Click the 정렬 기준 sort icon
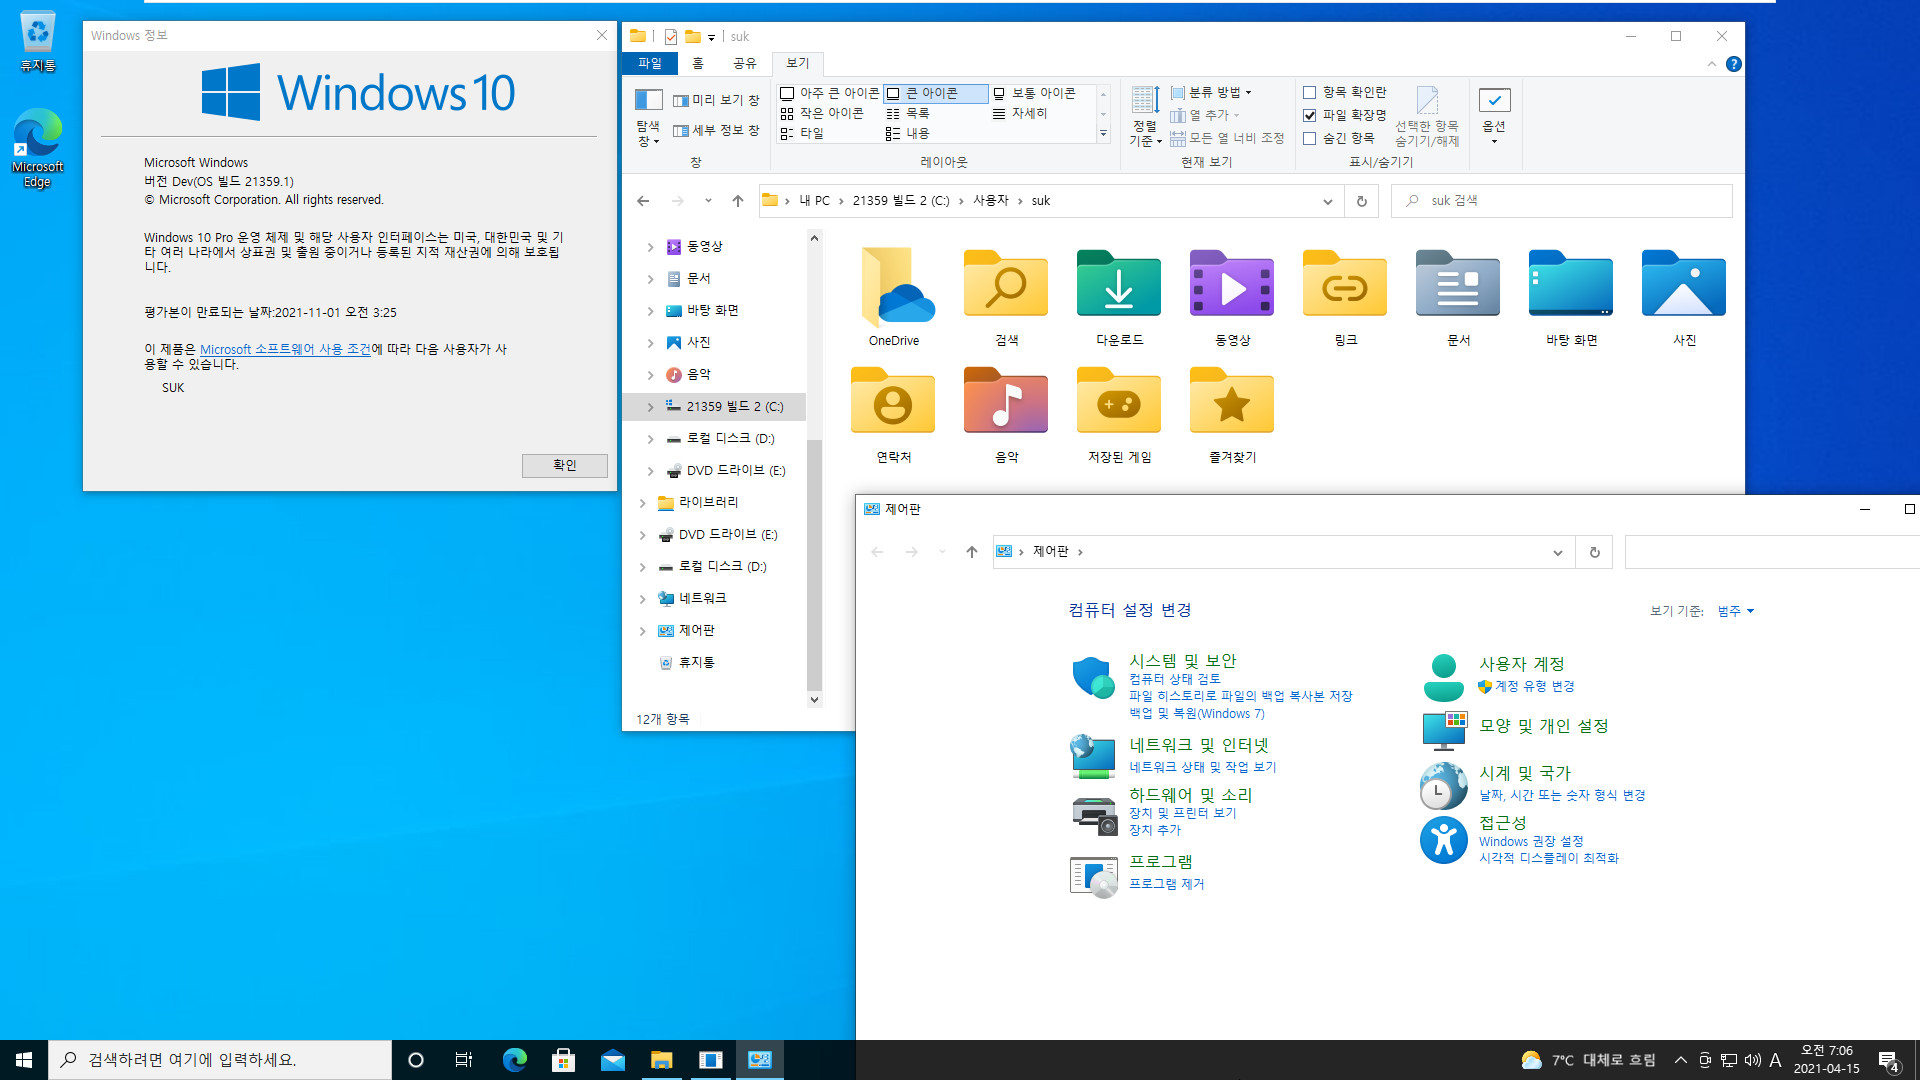 pos(1145,100)
